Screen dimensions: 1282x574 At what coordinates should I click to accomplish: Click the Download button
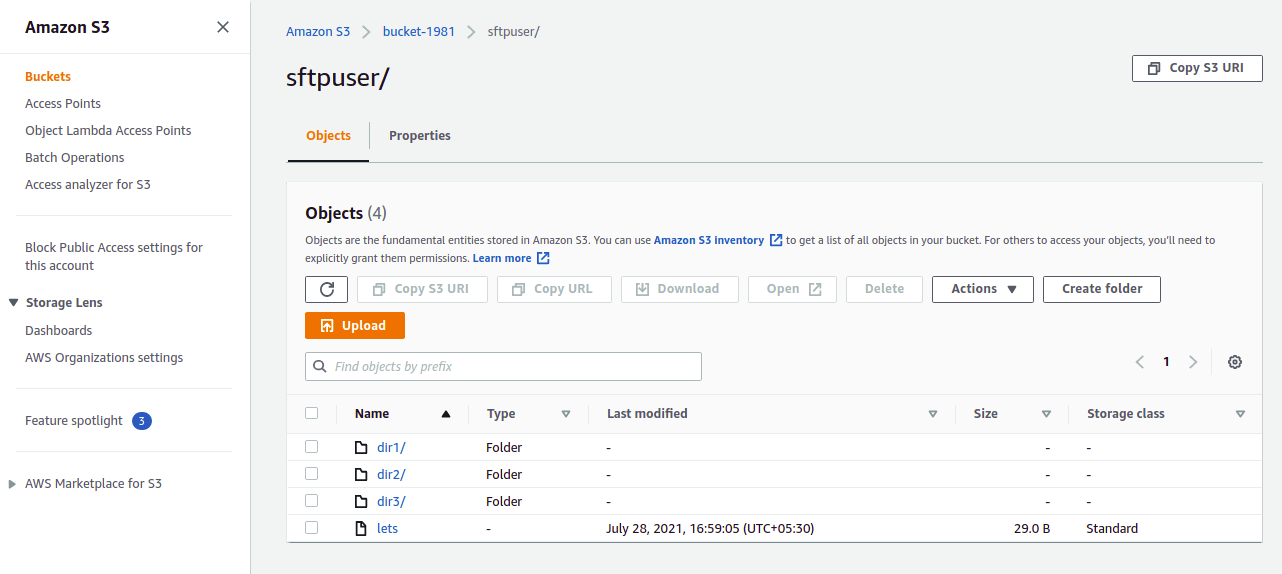click(680, 289)
